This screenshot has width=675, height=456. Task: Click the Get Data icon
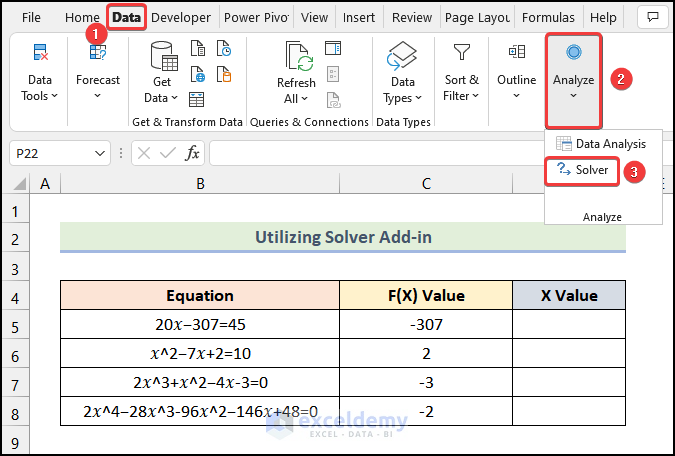[161, 70]
